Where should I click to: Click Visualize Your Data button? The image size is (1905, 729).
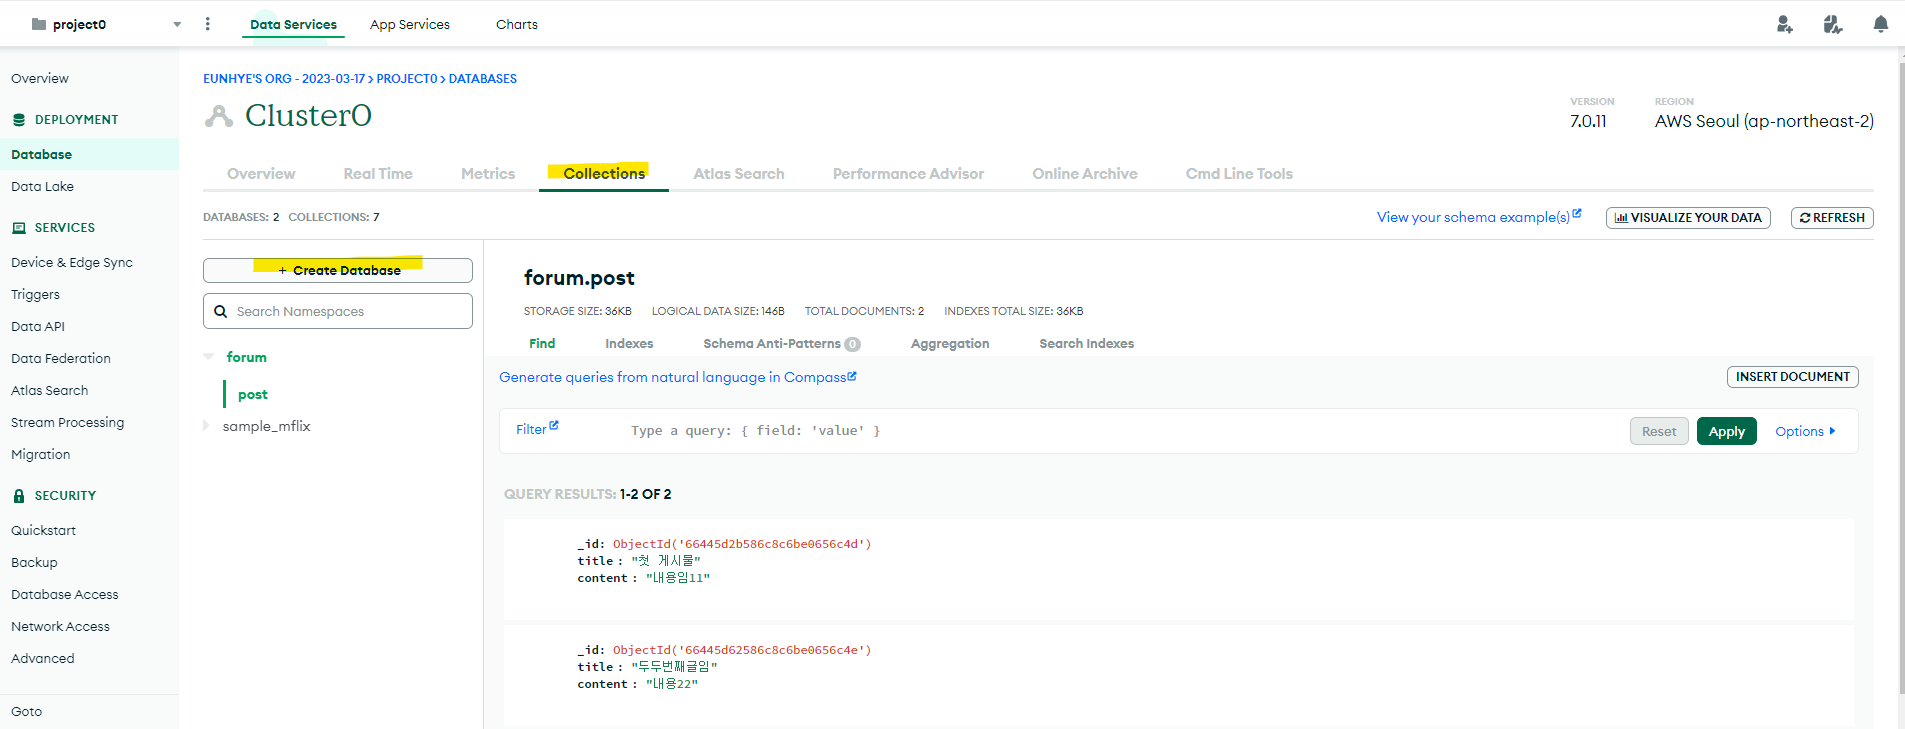[1688, 217]
